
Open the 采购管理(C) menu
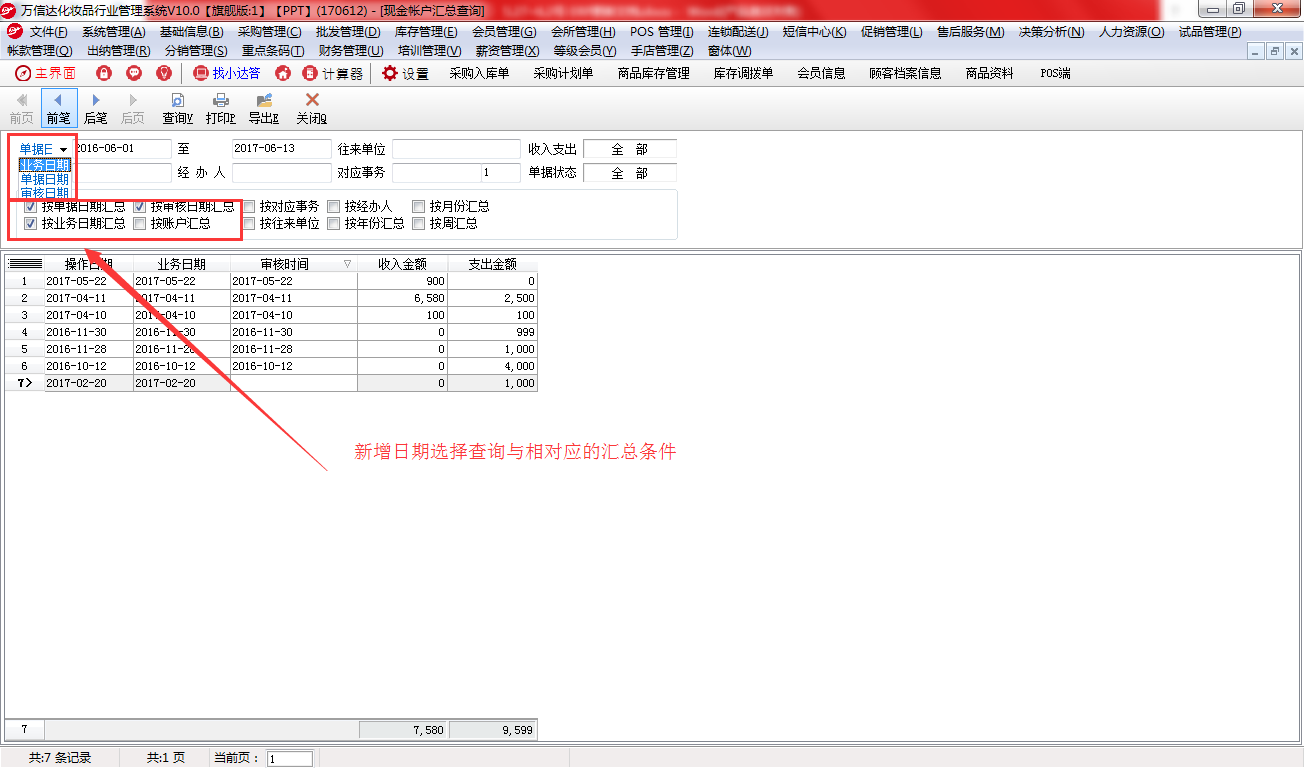point(269,32)
